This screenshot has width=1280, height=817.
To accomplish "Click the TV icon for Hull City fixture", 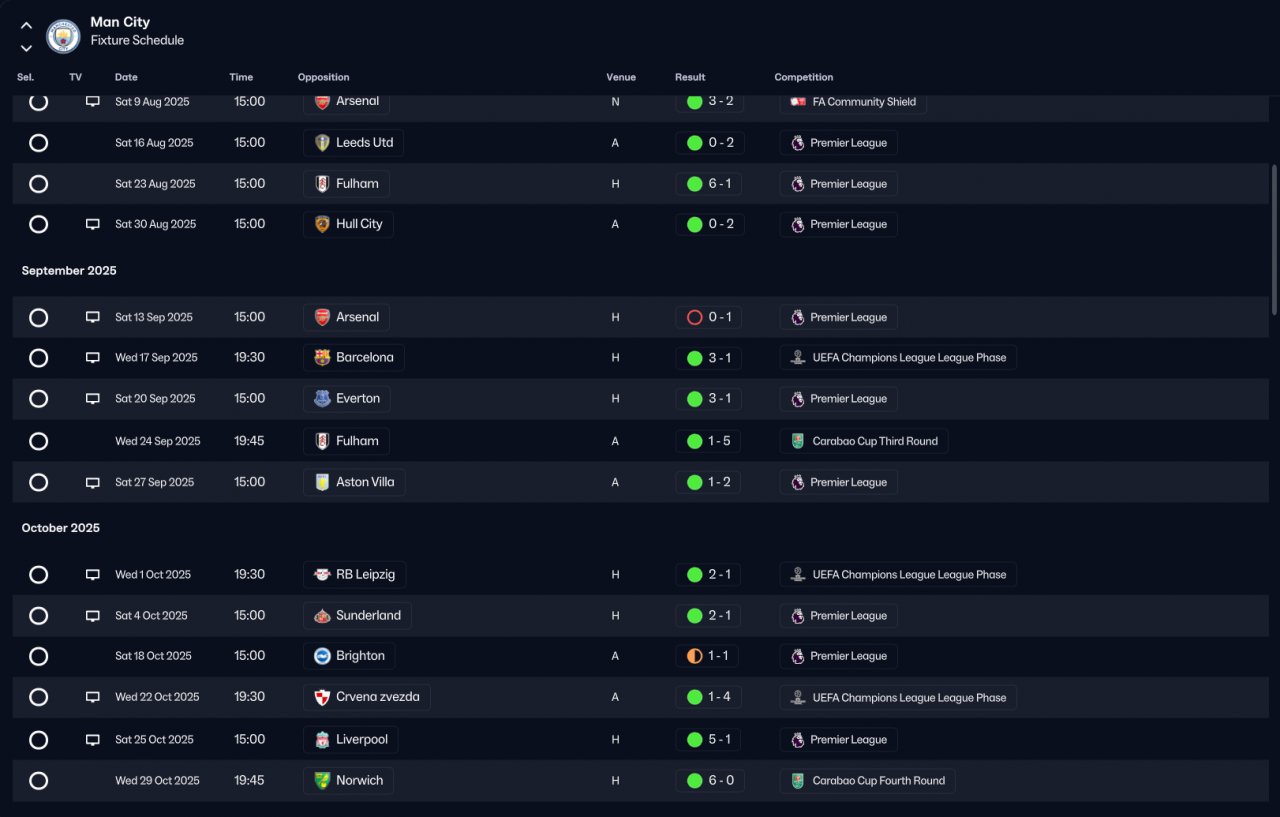I will 93,224.
